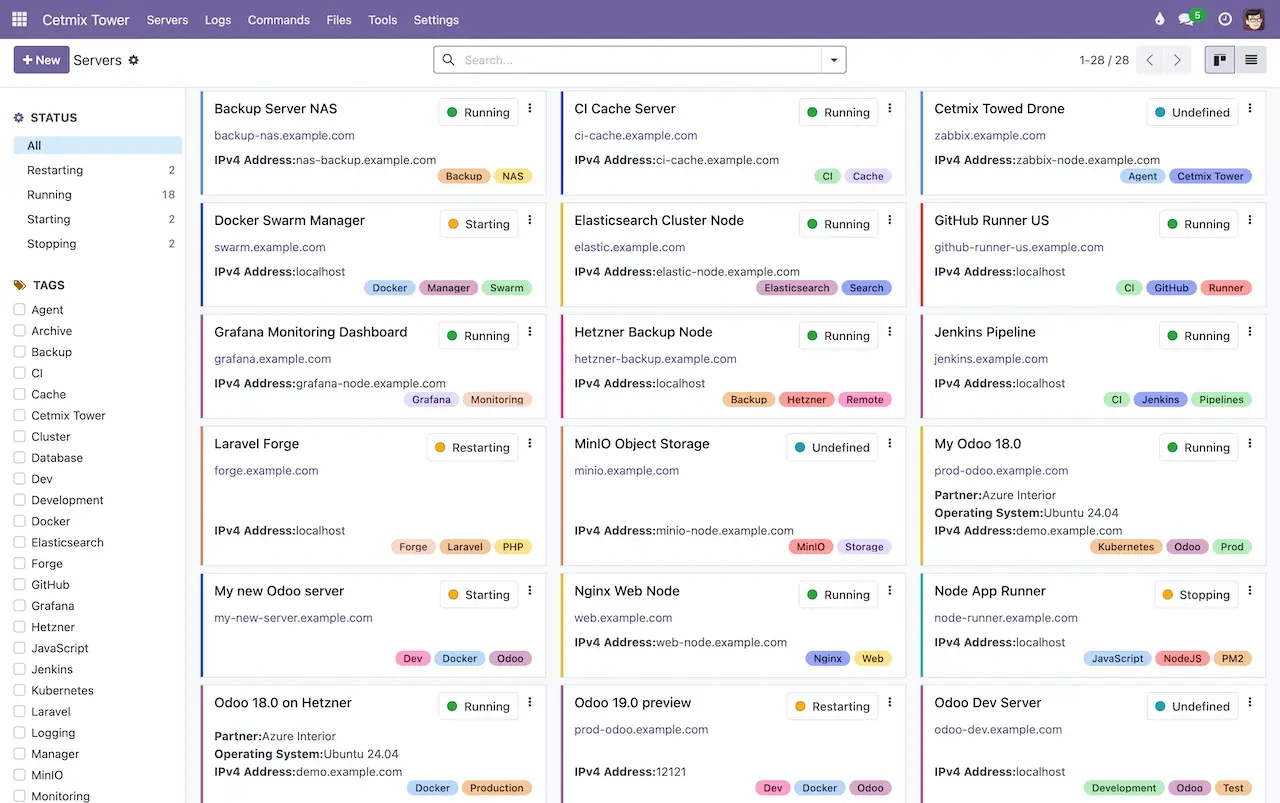Open kebab menu on Backup Server NAS card

pyautogui.click(x=530, y=109)
